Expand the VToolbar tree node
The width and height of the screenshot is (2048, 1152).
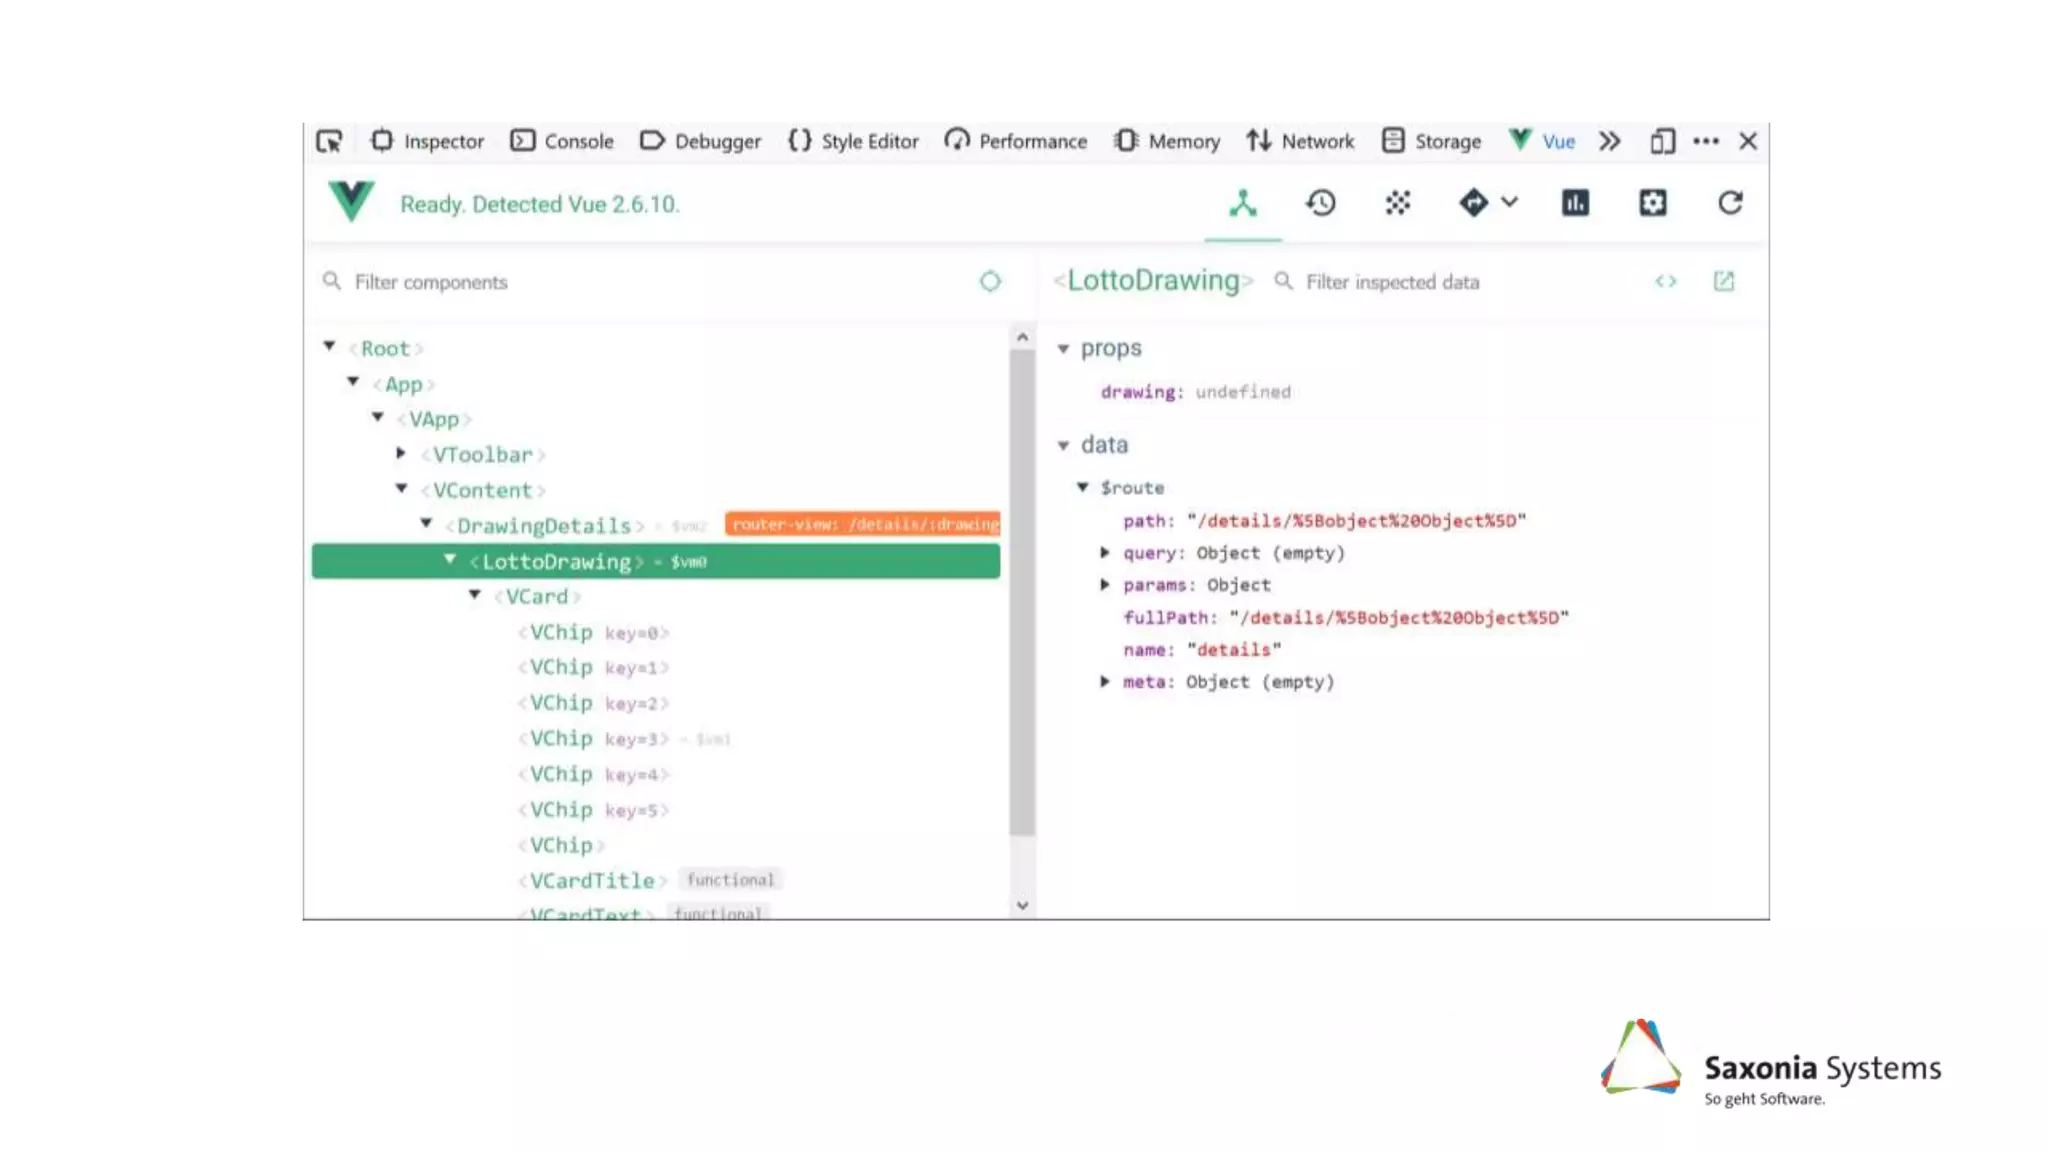(401, 453)
